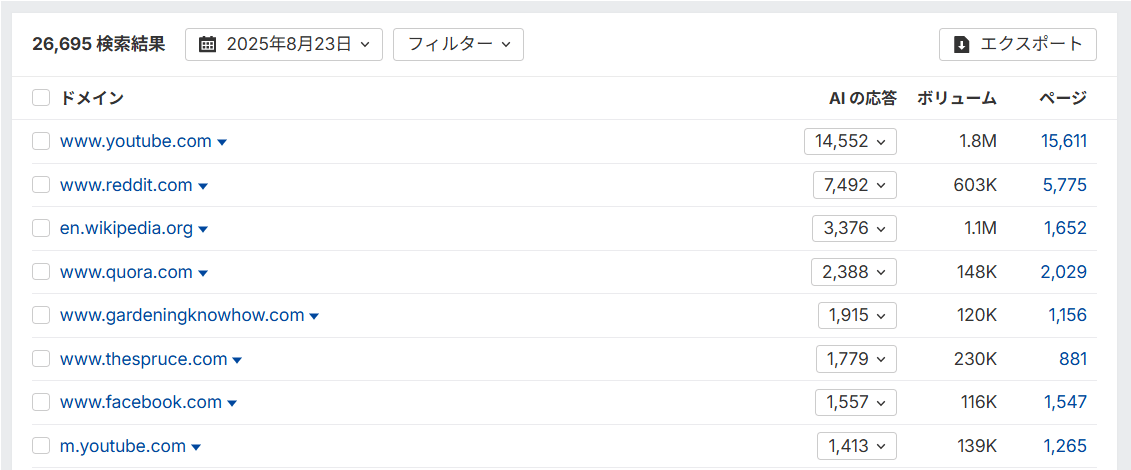The image size is (1131, 470).
Task: Expand the フィルター dropdown
Action: [458, 44]
